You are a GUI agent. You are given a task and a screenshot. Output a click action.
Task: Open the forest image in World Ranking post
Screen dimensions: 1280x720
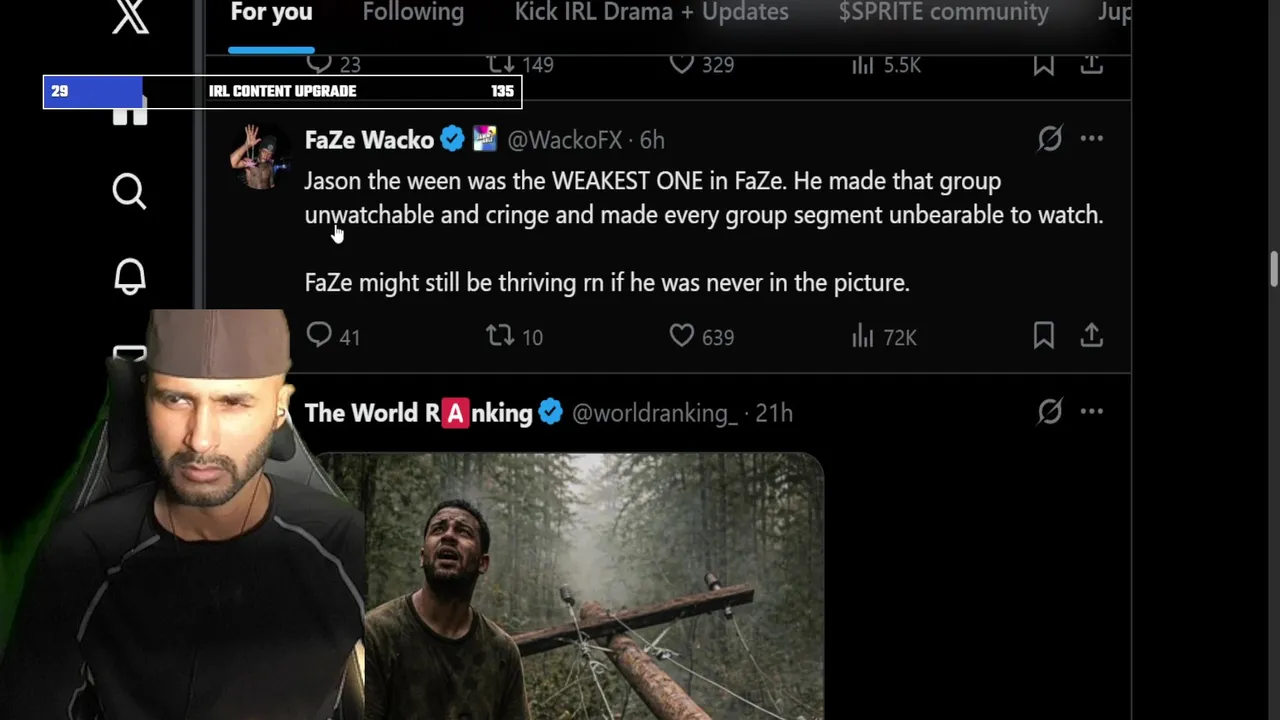570,587
